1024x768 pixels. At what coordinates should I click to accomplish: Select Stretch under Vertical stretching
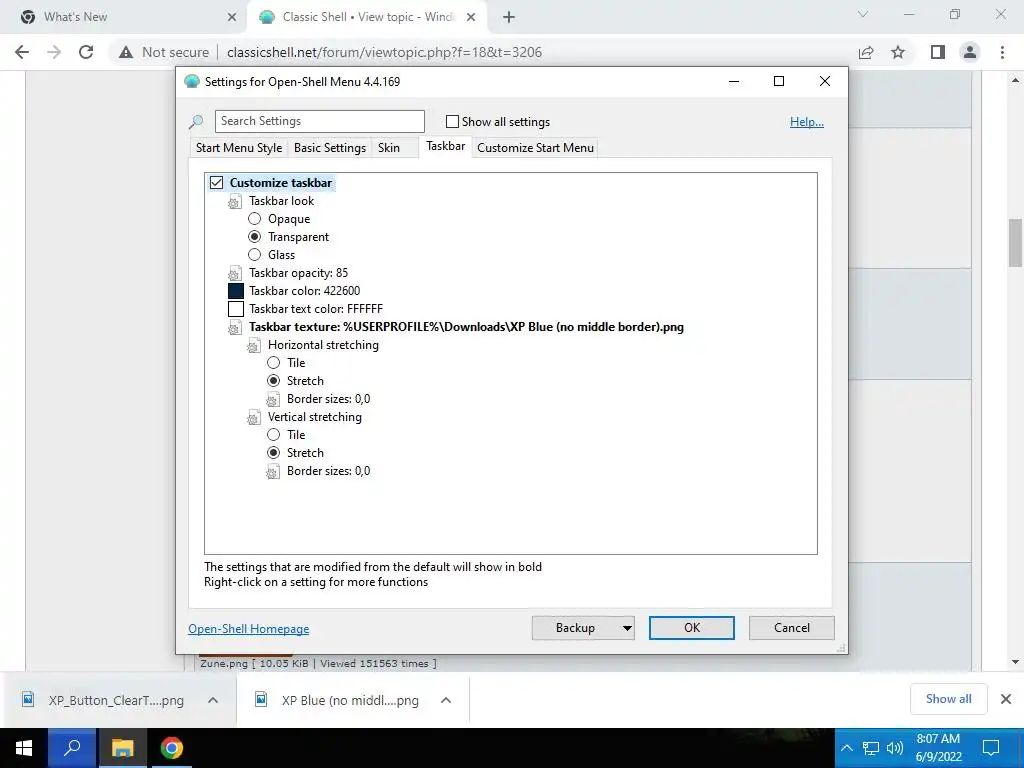click(273, 453)
